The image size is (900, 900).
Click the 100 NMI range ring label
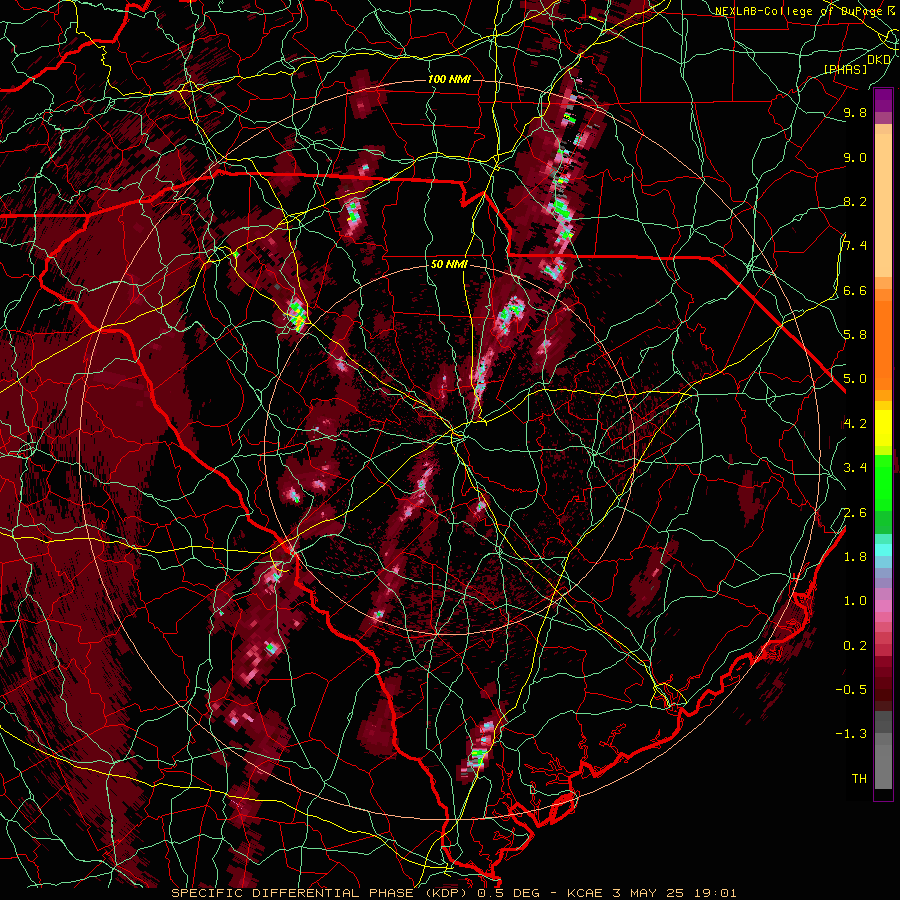tap(449, 79)
